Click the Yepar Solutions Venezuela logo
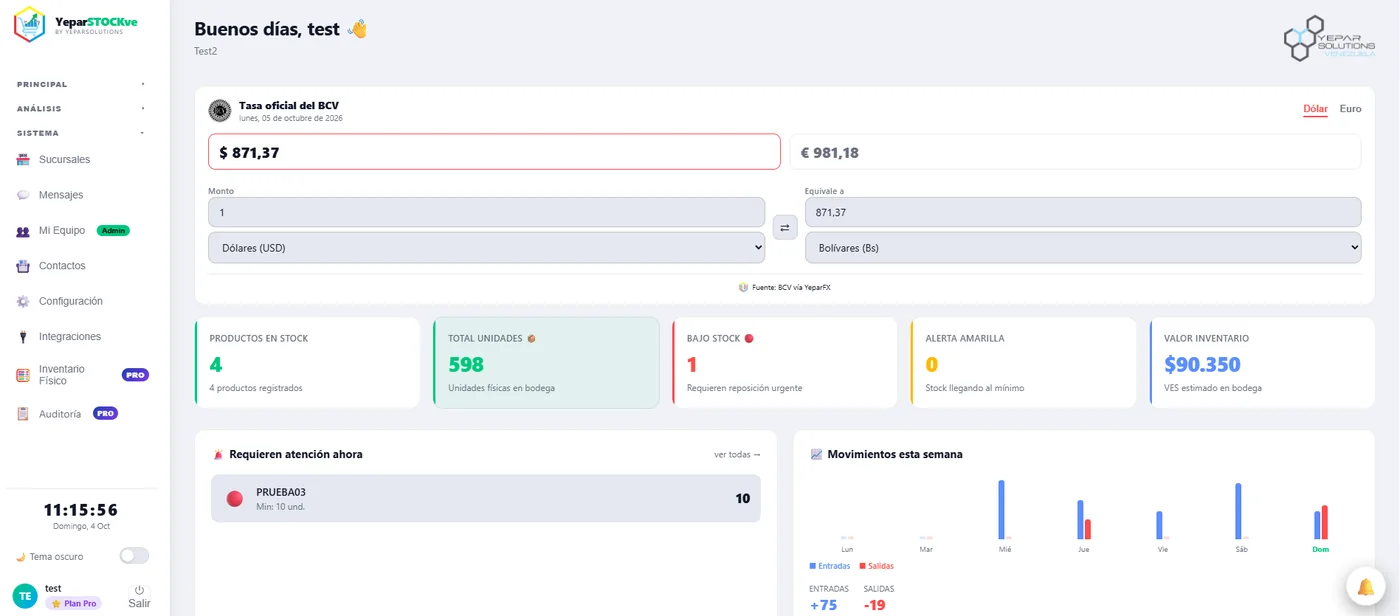1400x616 pixels. pos(1329,38)
